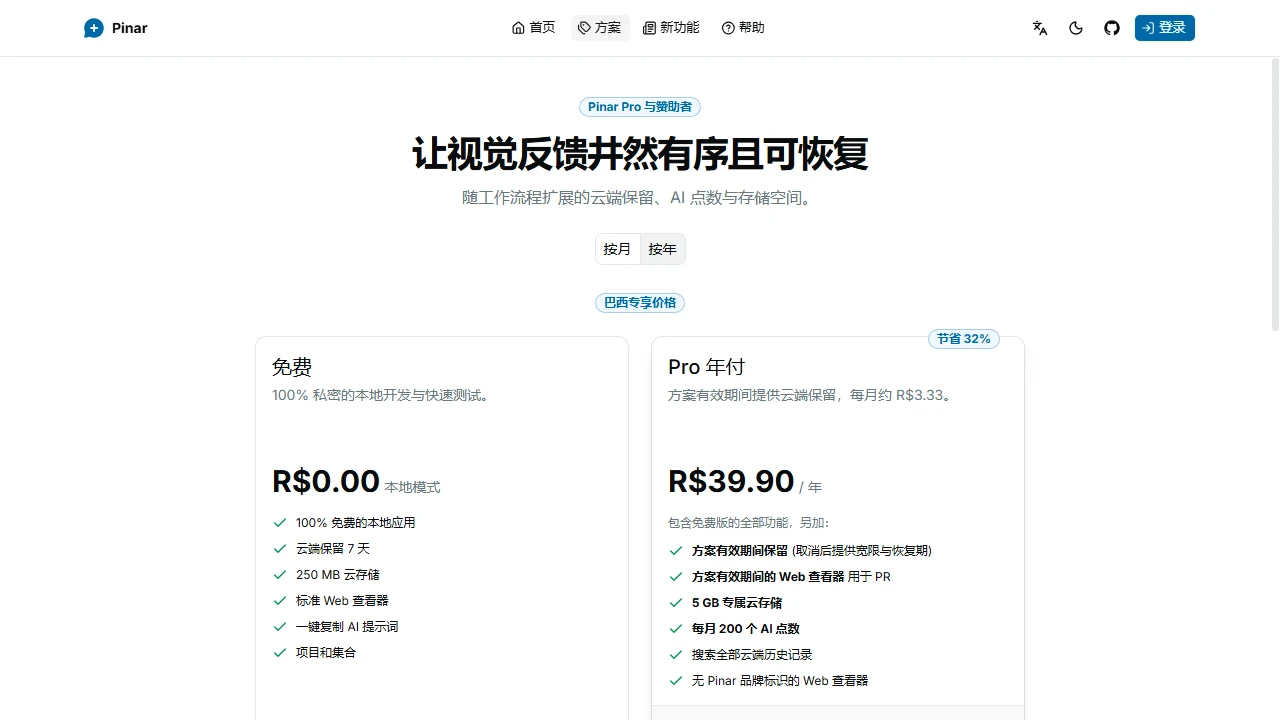Click the check icon beside 5 GB 专属云存储
The width and height of the screenshot is (1280, 720).
coord(676,603)
